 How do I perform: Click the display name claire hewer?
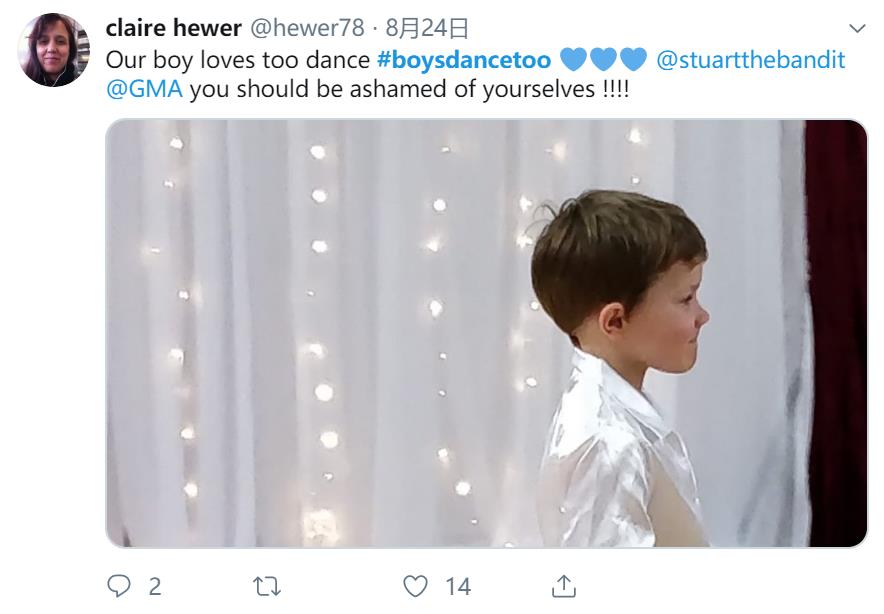173,28
